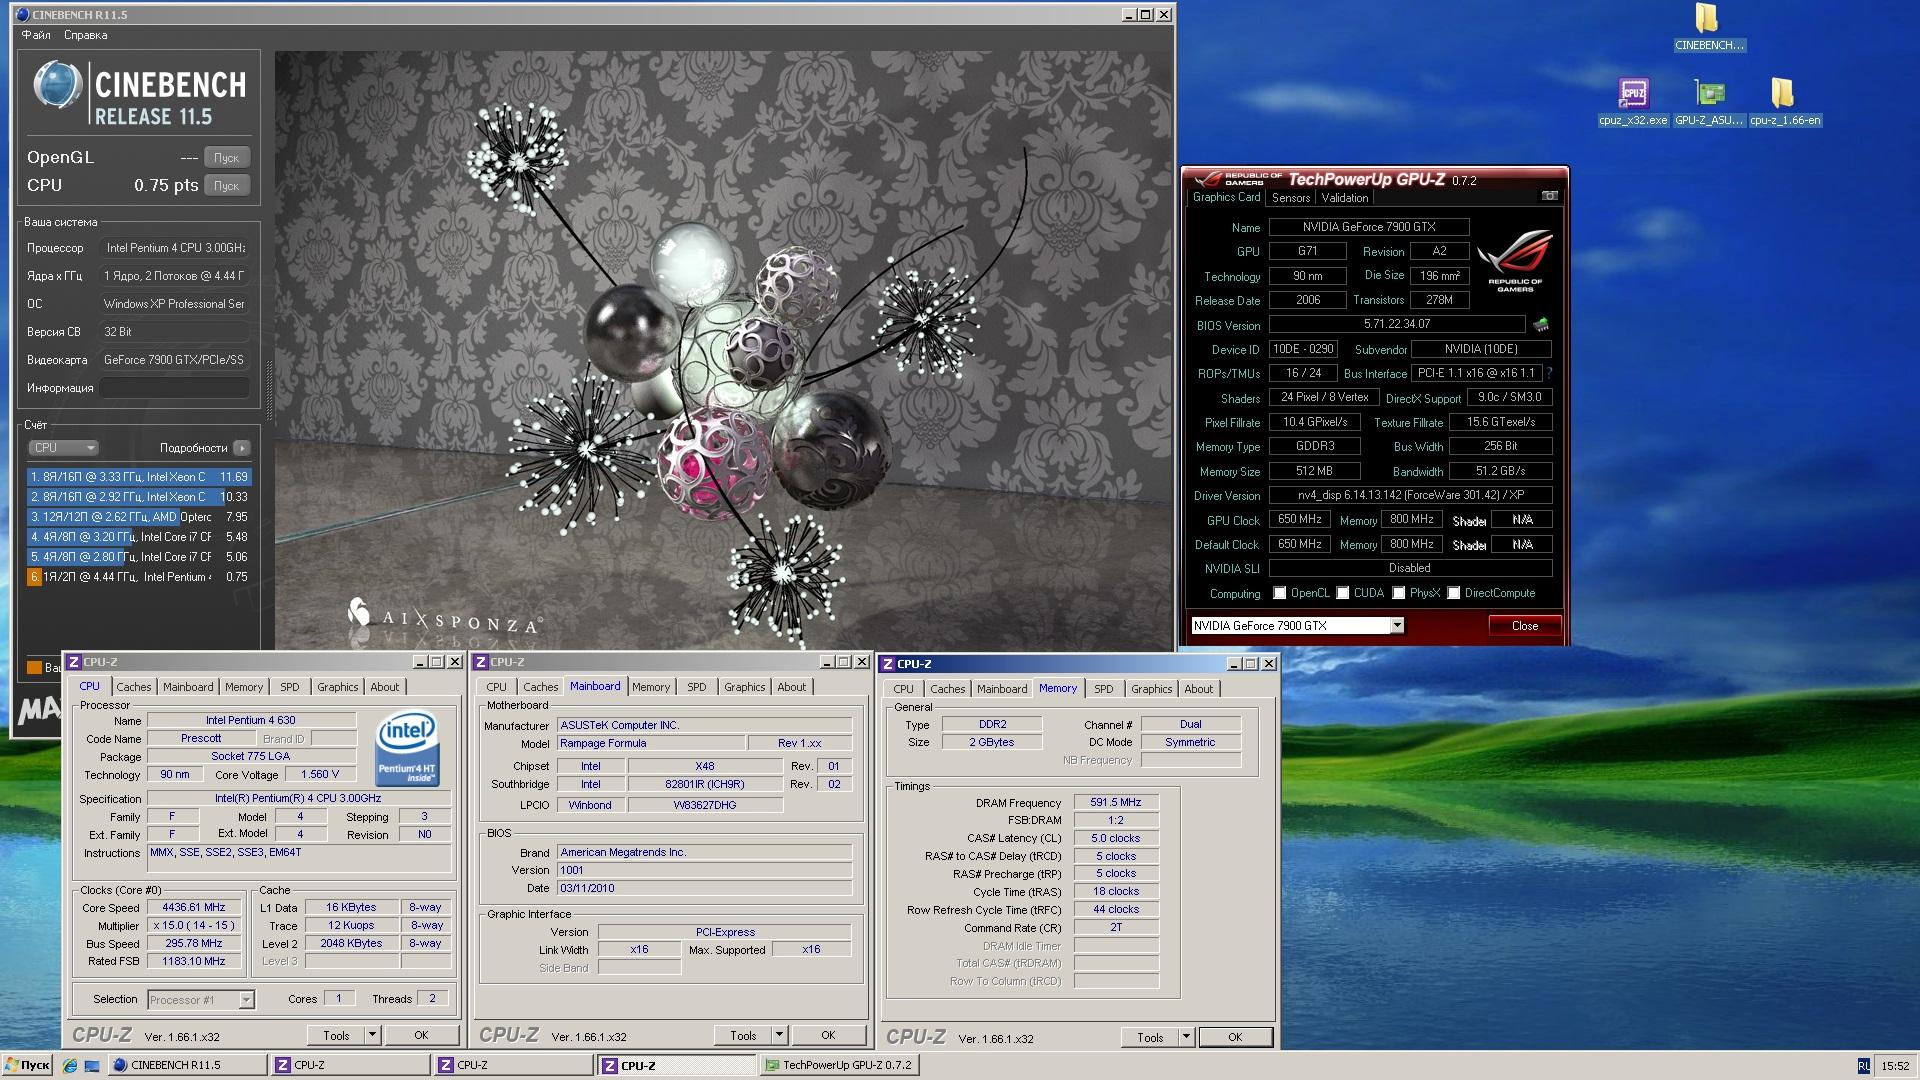
Task: Switch to the Sensors tab in GPU-Z
Action: (1291, 198)
